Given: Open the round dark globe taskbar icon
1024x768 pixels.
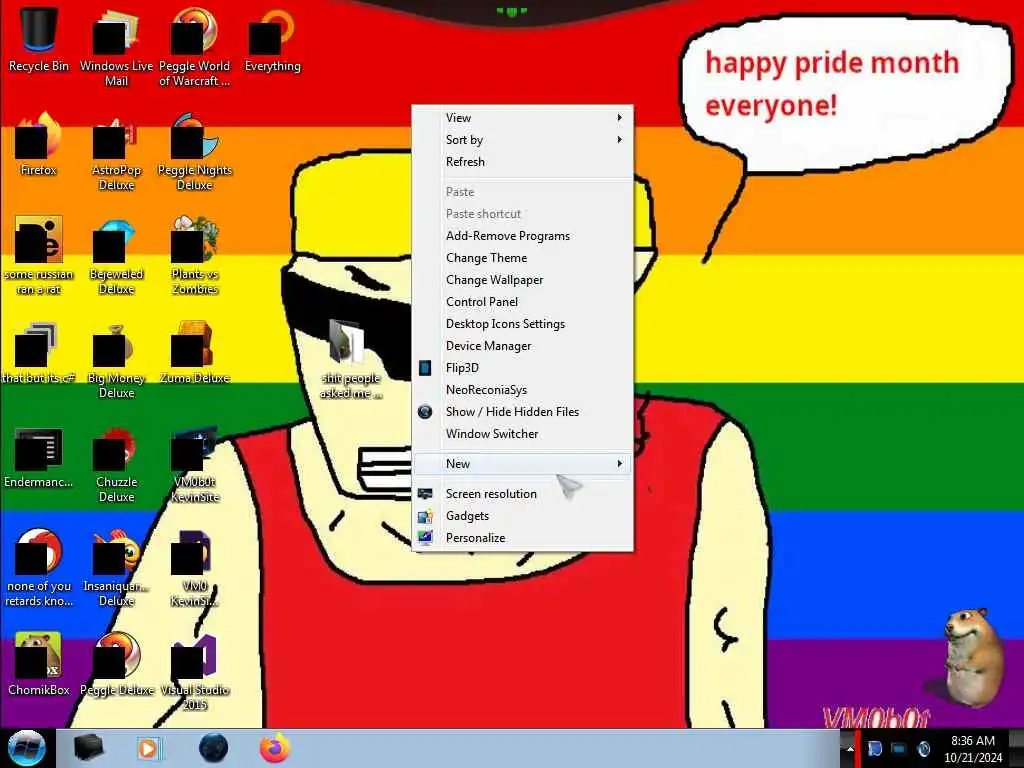Looking at the screenshot, I should 213,748.
